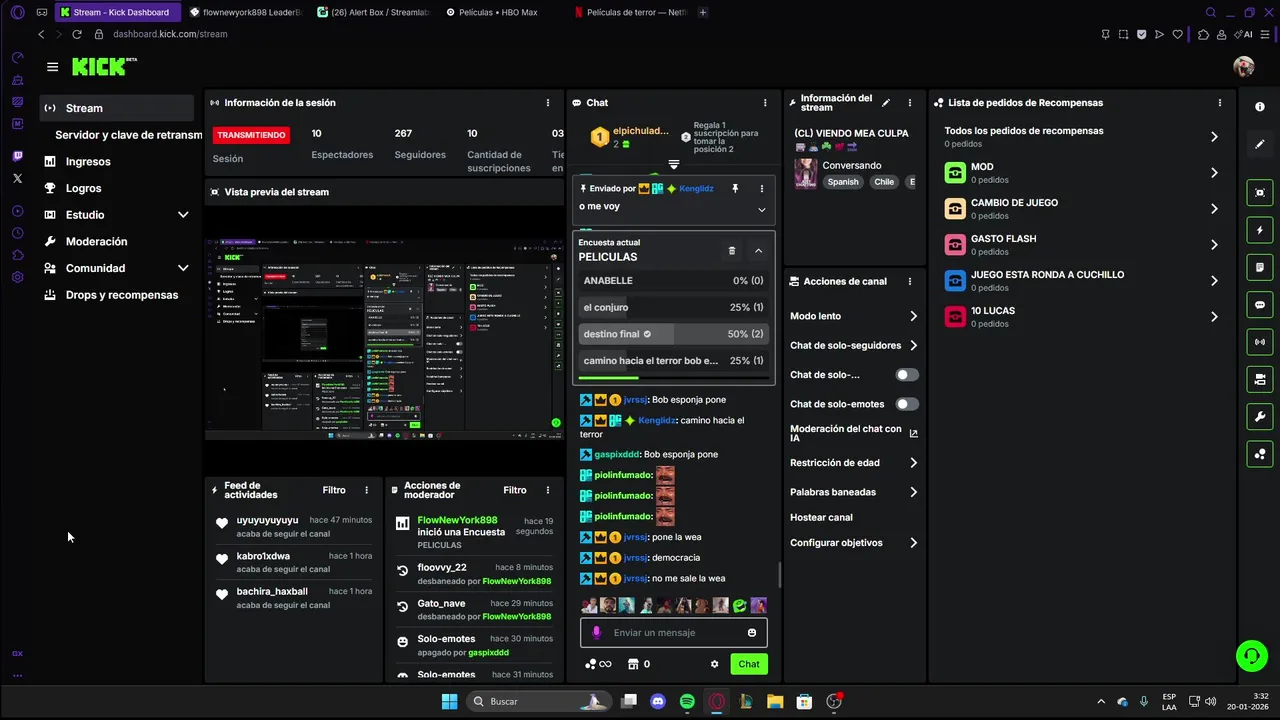Open the channel points icon below chat input
The image size is (1280, 720).
pyautogui.click(x=597, y=664)
